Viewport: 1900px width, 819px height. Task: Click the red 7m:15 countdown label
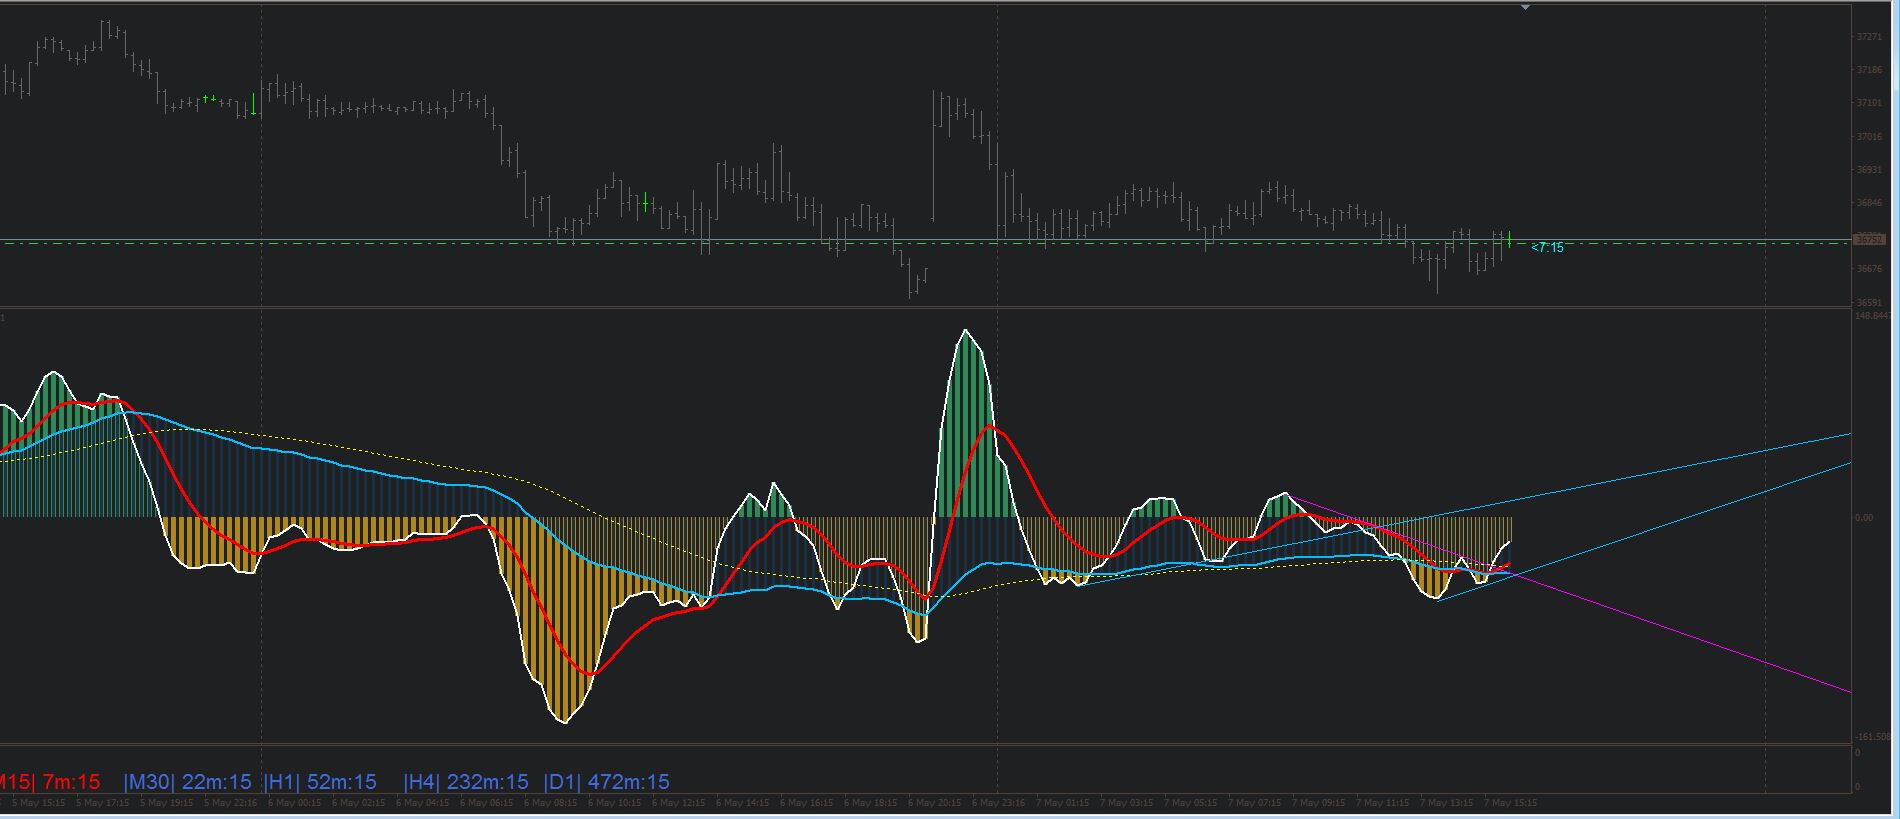[71, 782]
